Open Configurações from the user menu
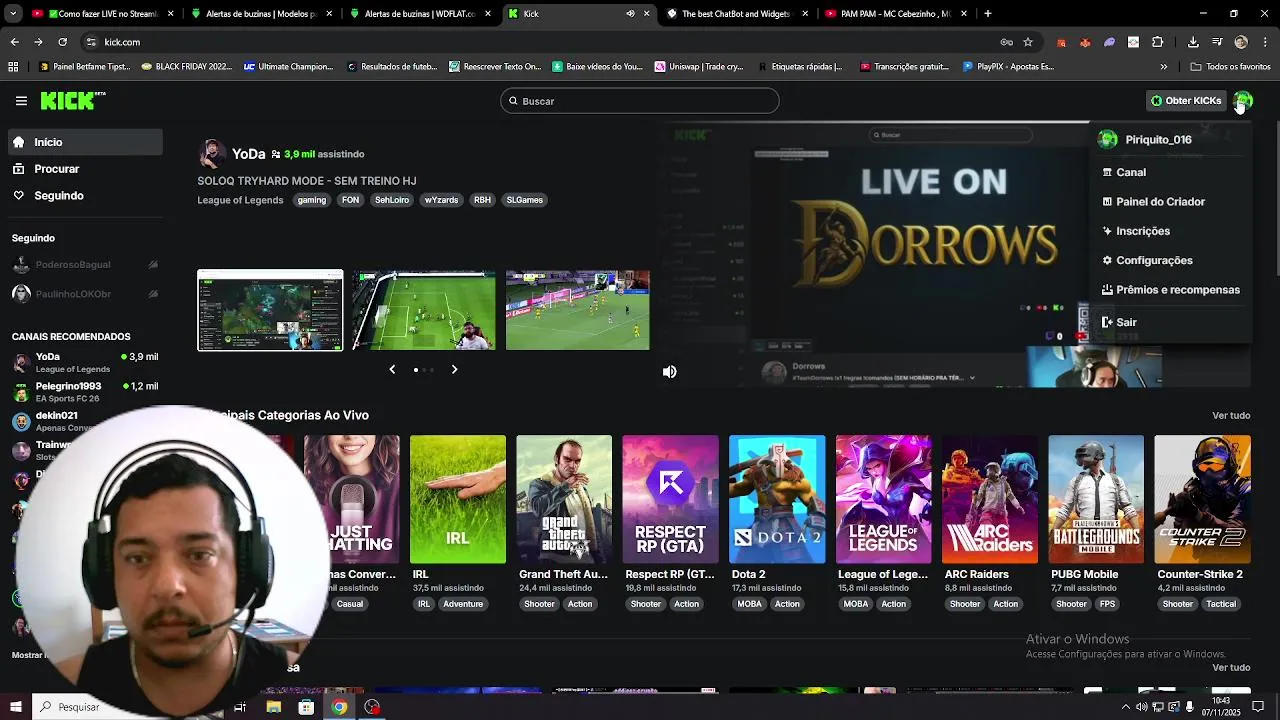Image resolution: width=1280 pixels, height=720 pixels. pos(1170,260)
